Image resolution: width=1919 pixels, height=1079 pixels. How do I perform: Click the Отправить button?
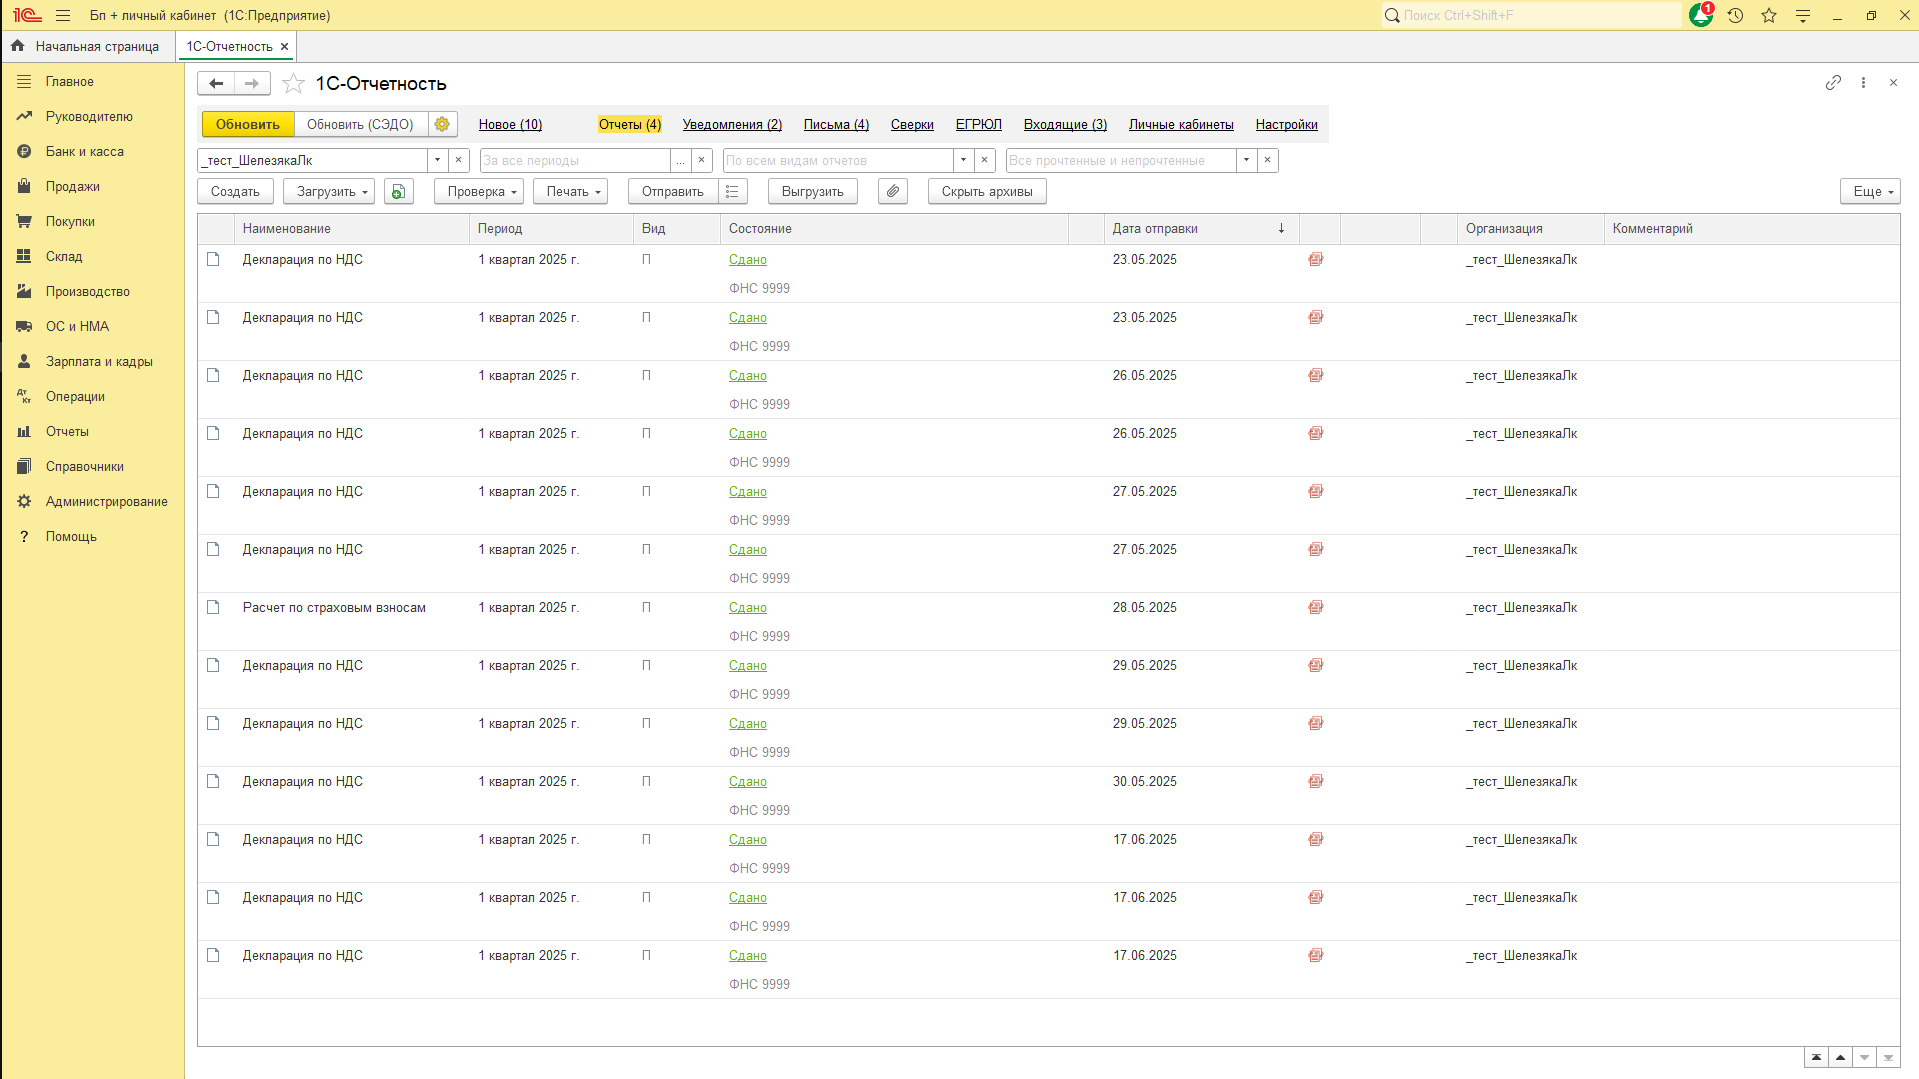pos(673,191)
